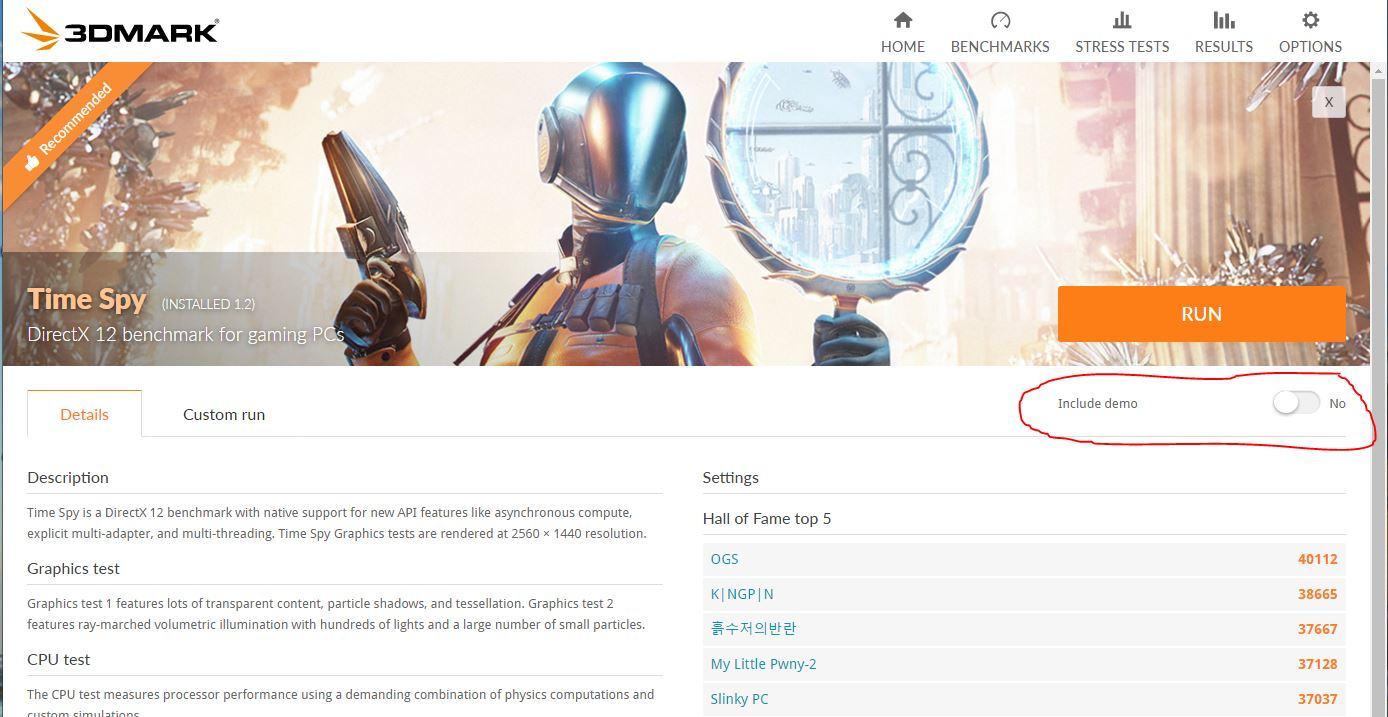Click the DirectX 12 benchmark subtitle
This screenshot has width=1388, height=717.
point(186,334)
